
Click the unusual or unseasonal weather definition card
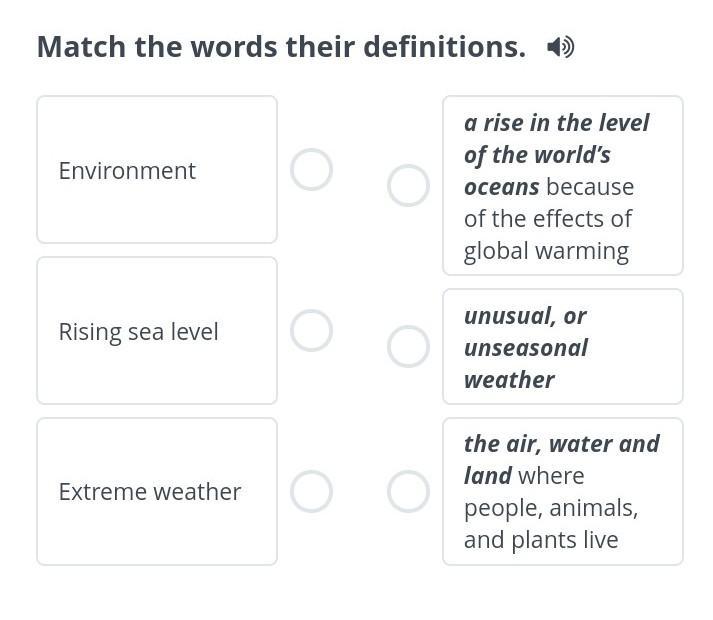(x=563, y=347)
